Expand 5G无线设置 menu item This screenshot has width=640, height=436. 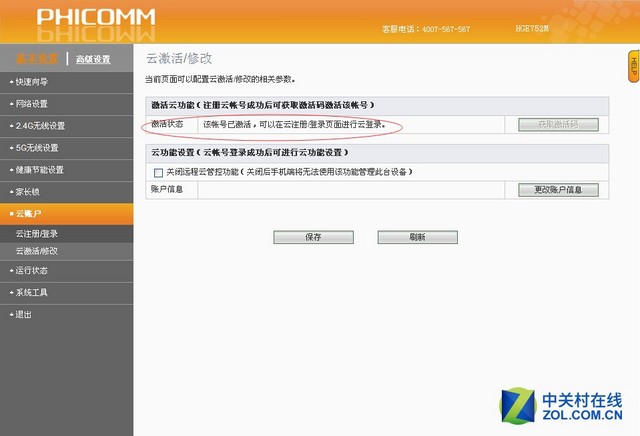(x=67, y=148)
